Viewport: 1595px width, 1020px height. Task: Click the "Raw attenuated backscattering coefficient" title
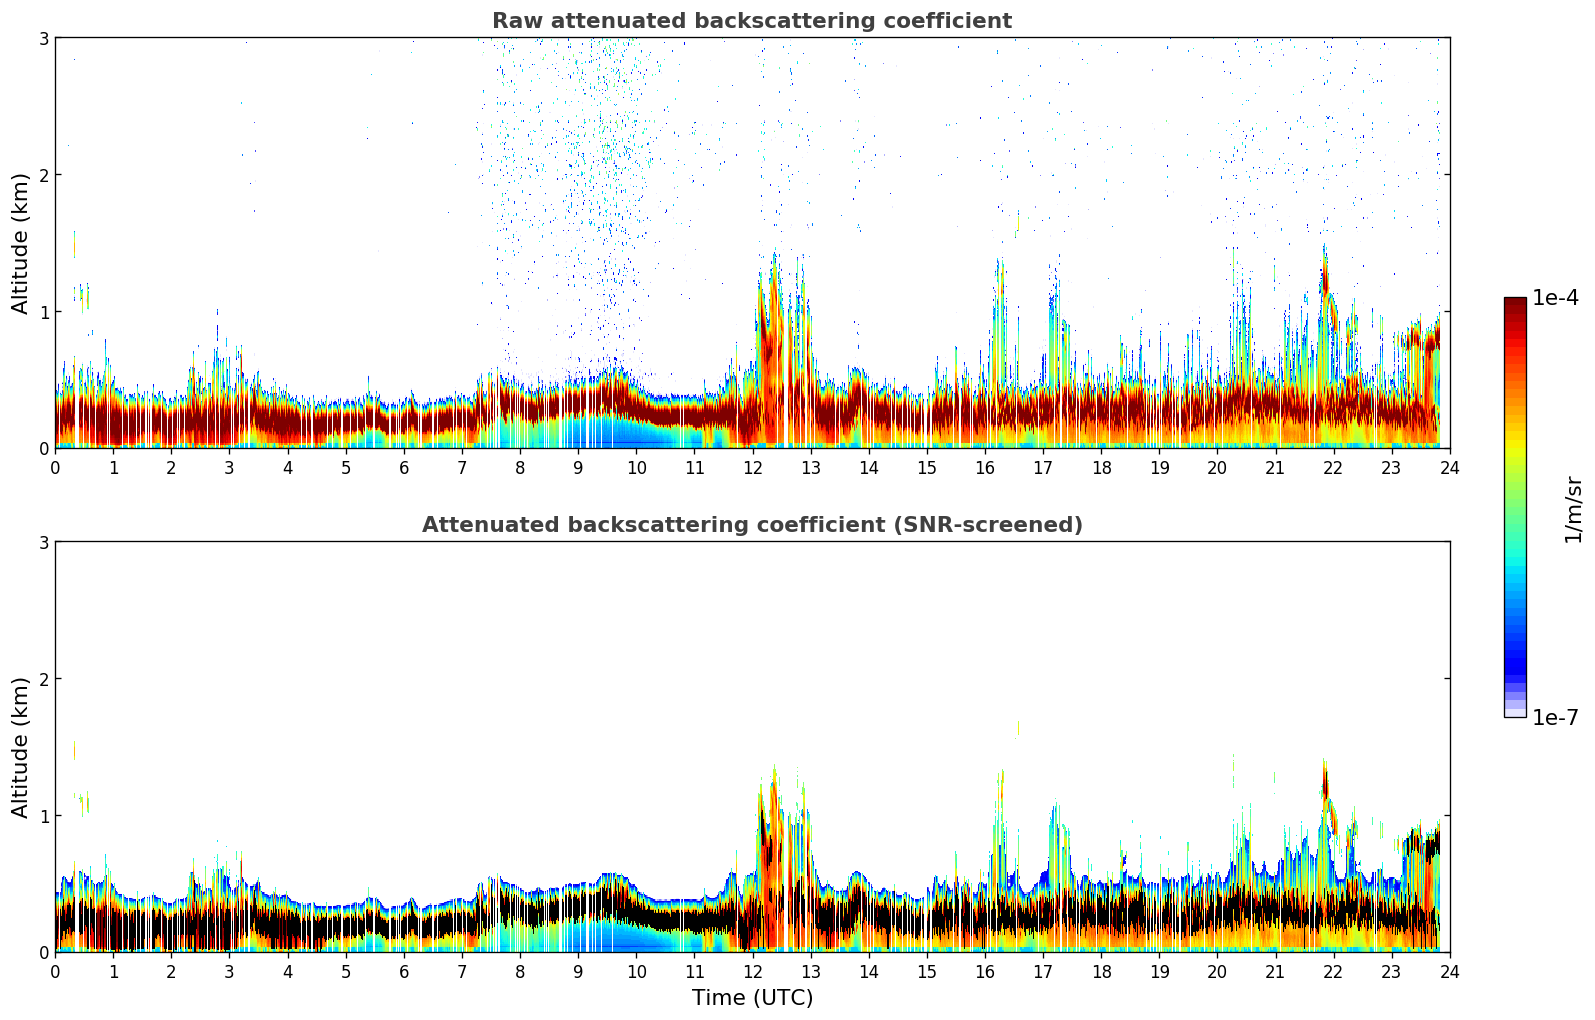[751, 21]
